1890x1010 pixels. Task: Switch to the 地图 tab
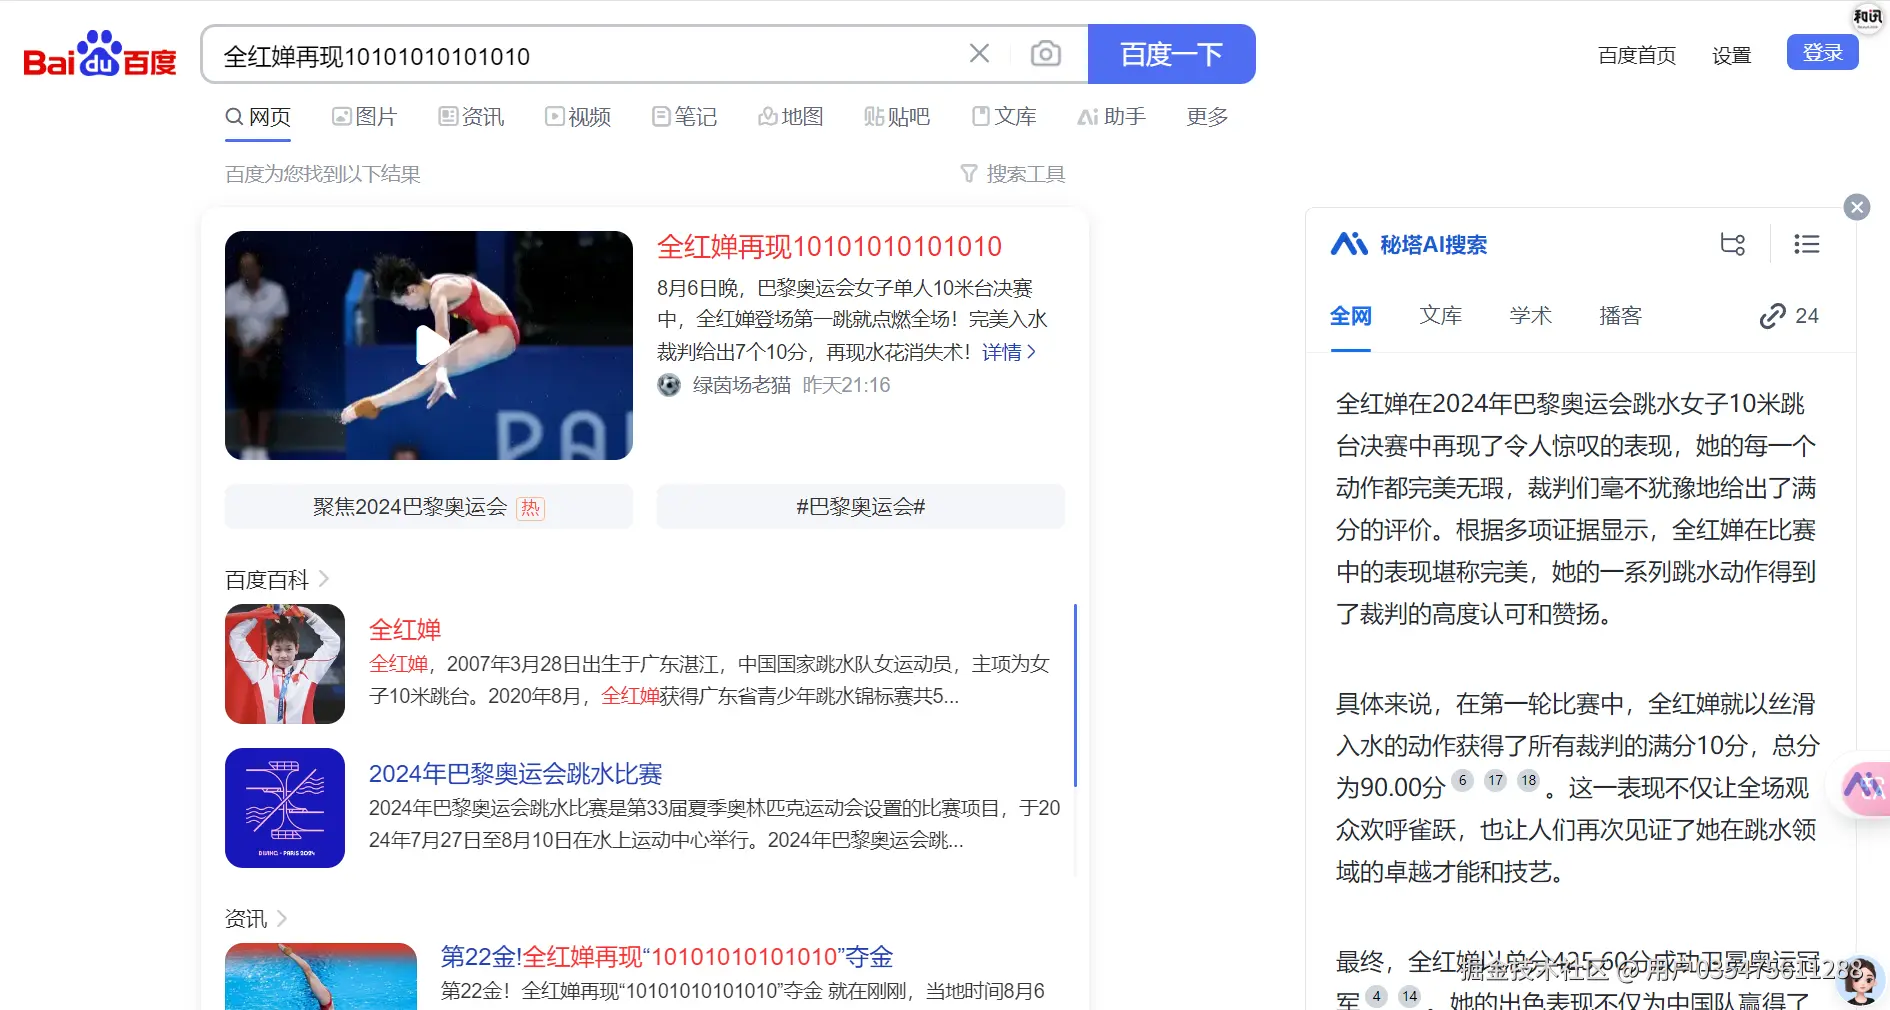tap(791, 117)
